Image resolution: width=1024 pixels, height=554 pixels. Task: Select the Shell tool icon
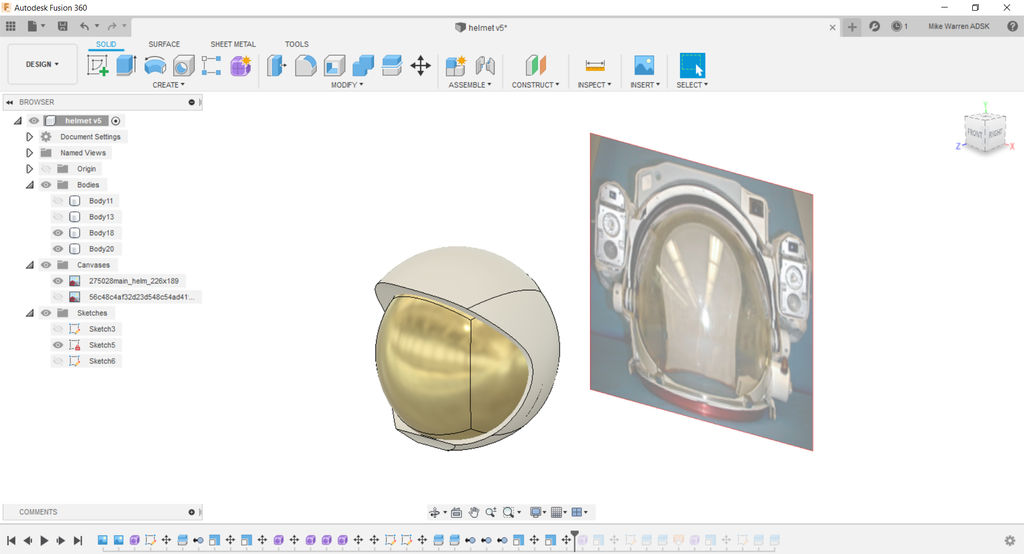tap(334, 65)
